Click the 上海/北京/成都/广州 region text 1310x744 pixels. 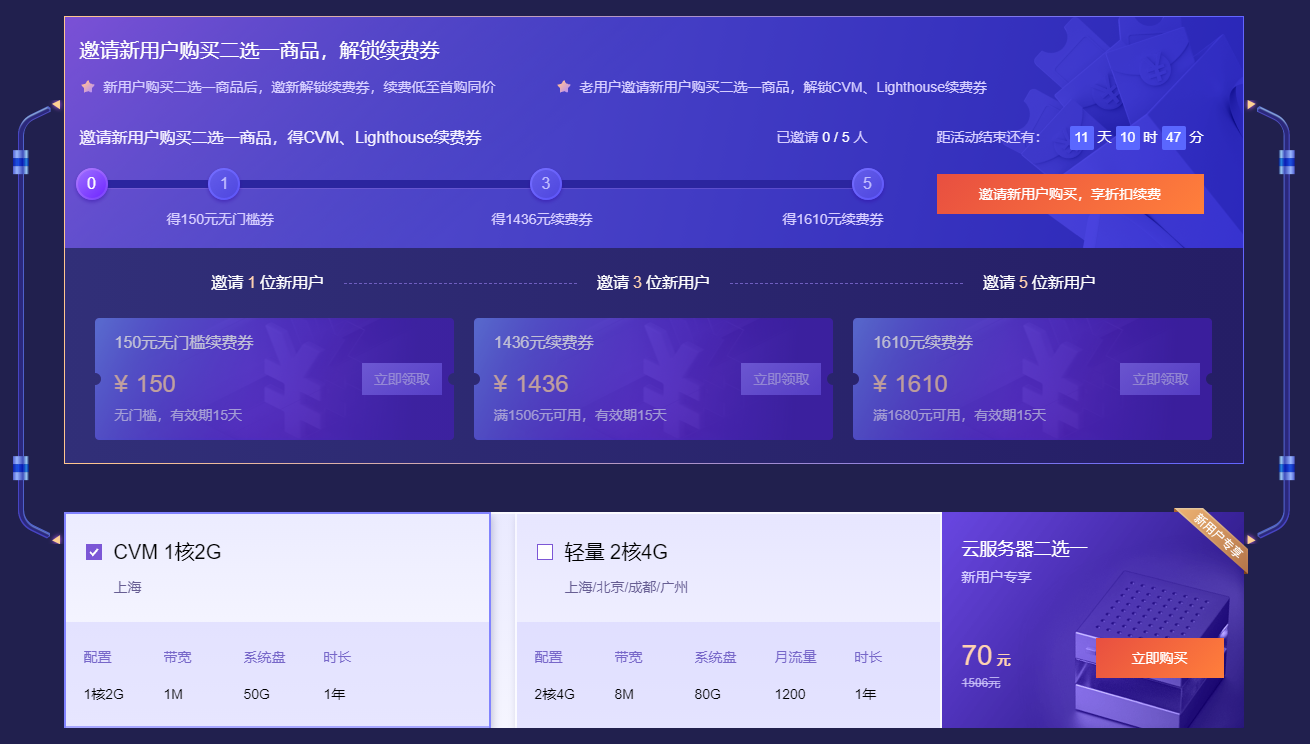(626, 587)
